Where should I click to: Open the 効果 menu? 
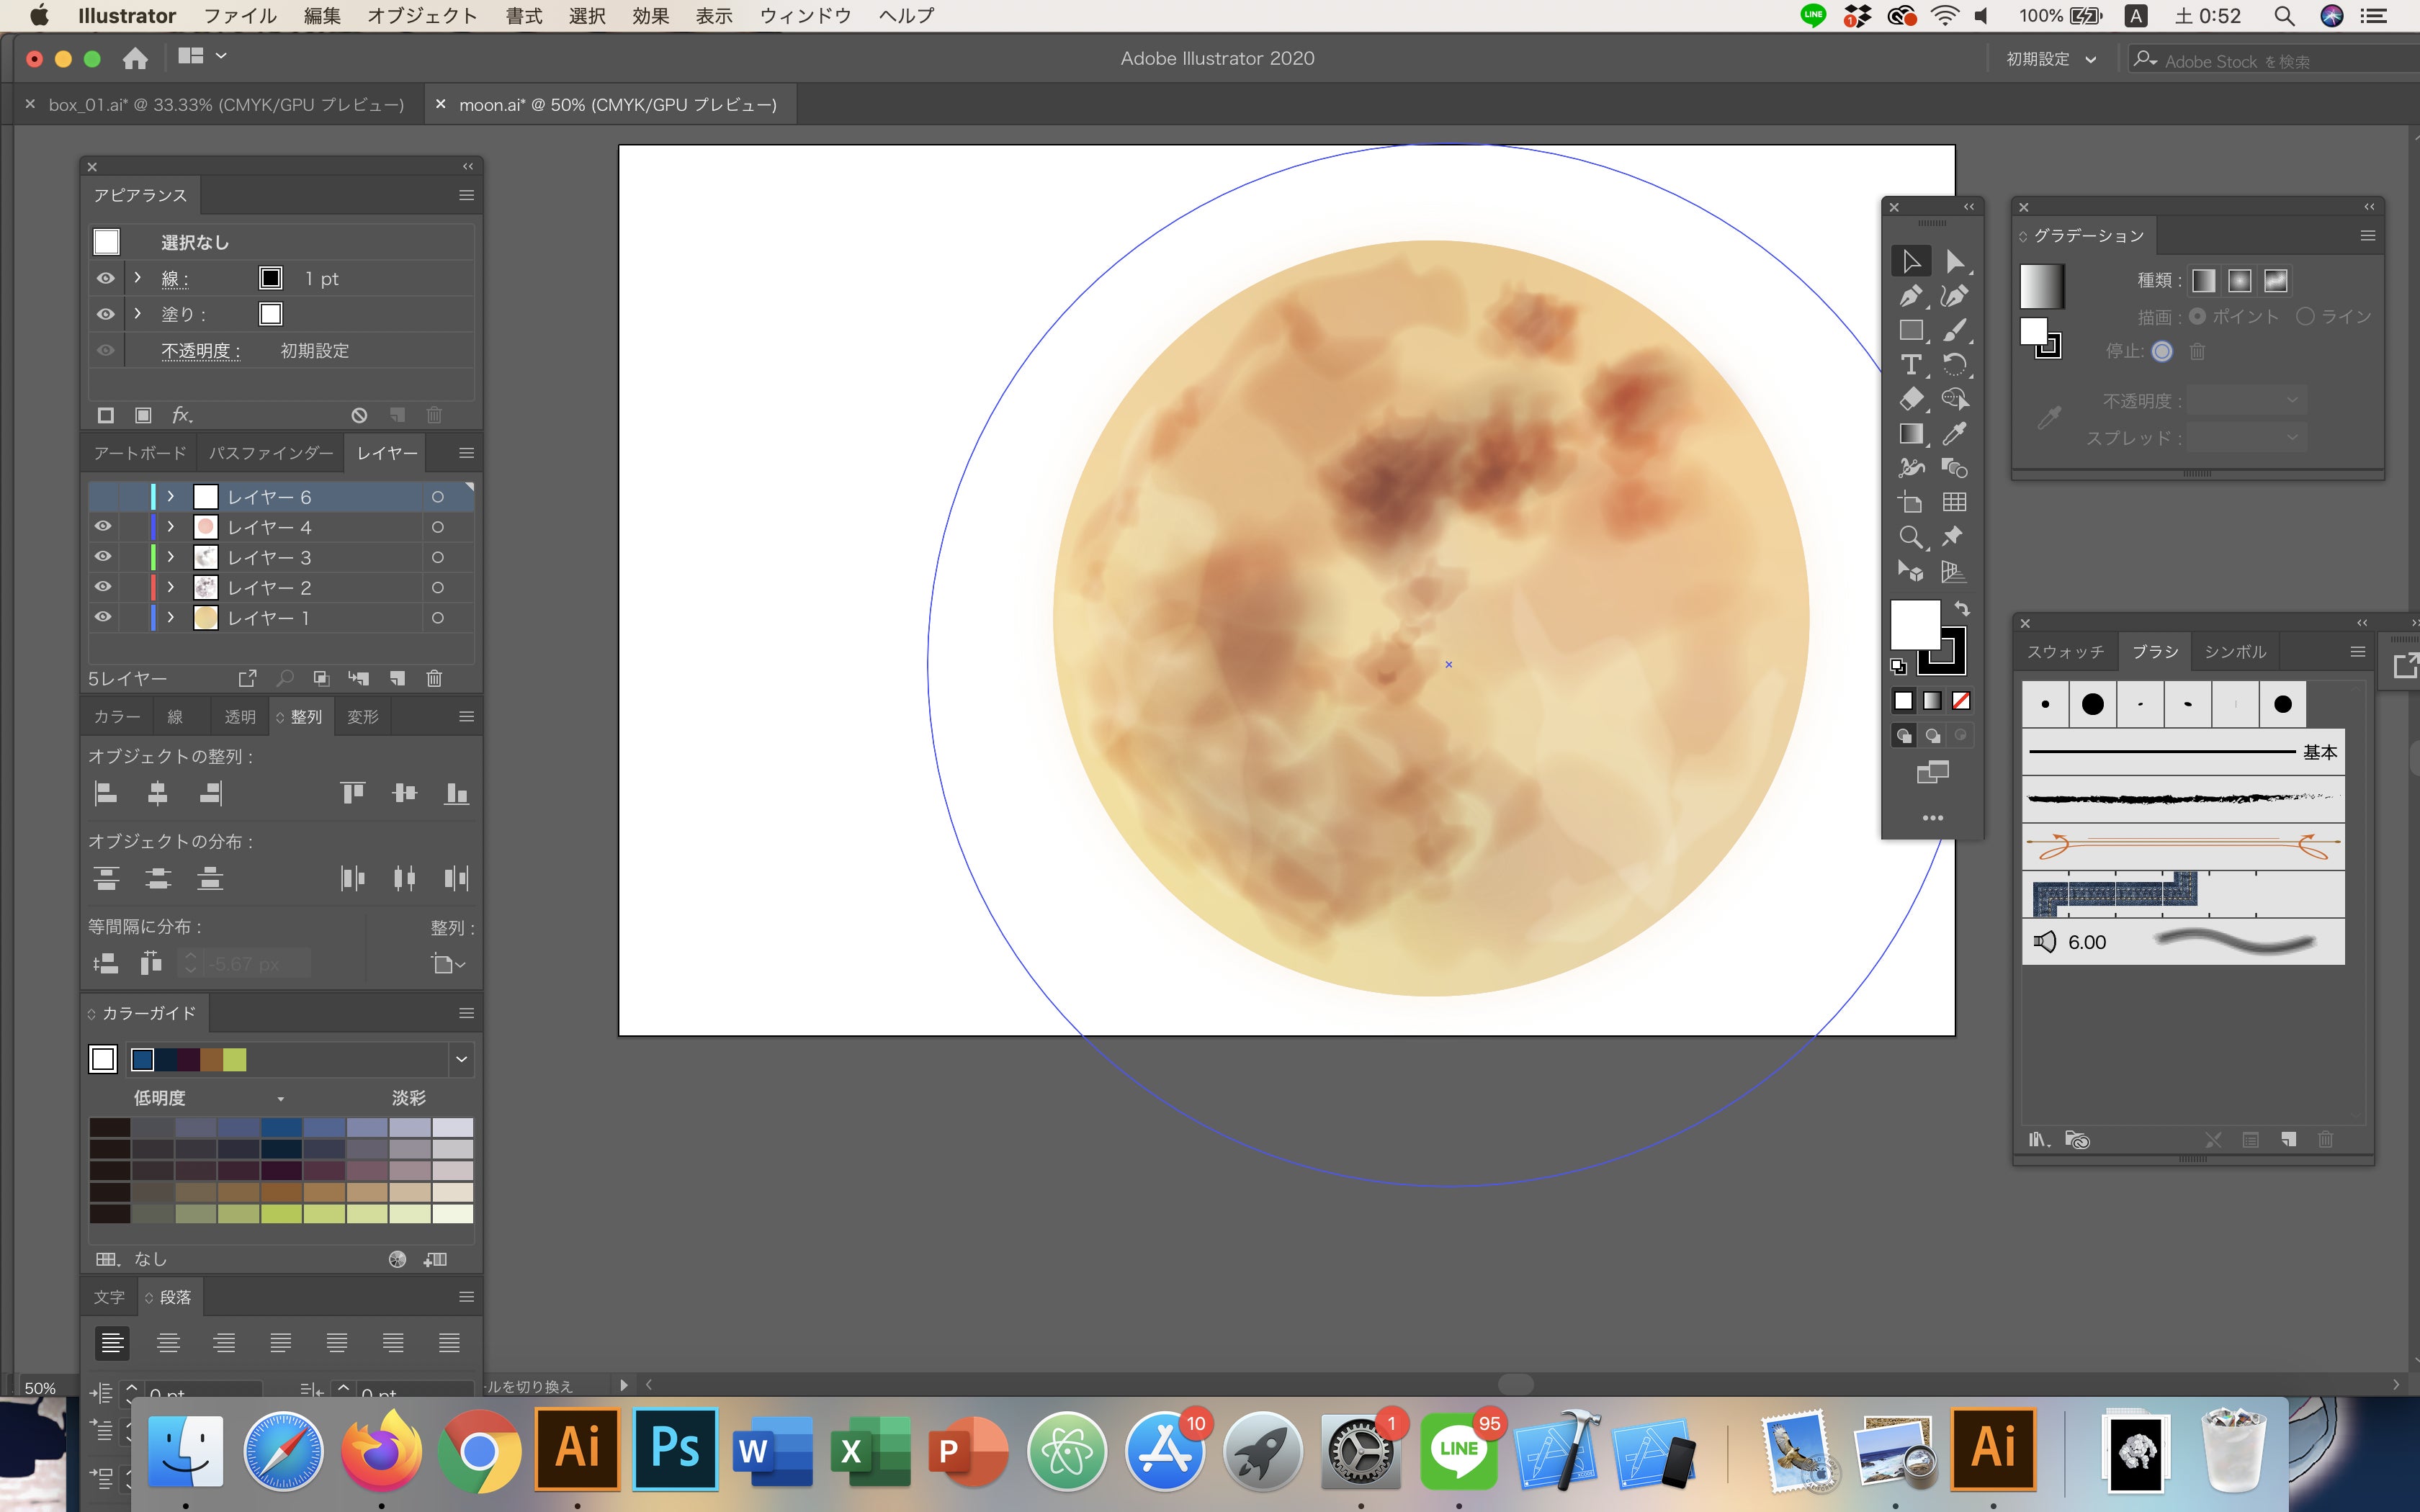pyautogui.click(x=650, y=16)
